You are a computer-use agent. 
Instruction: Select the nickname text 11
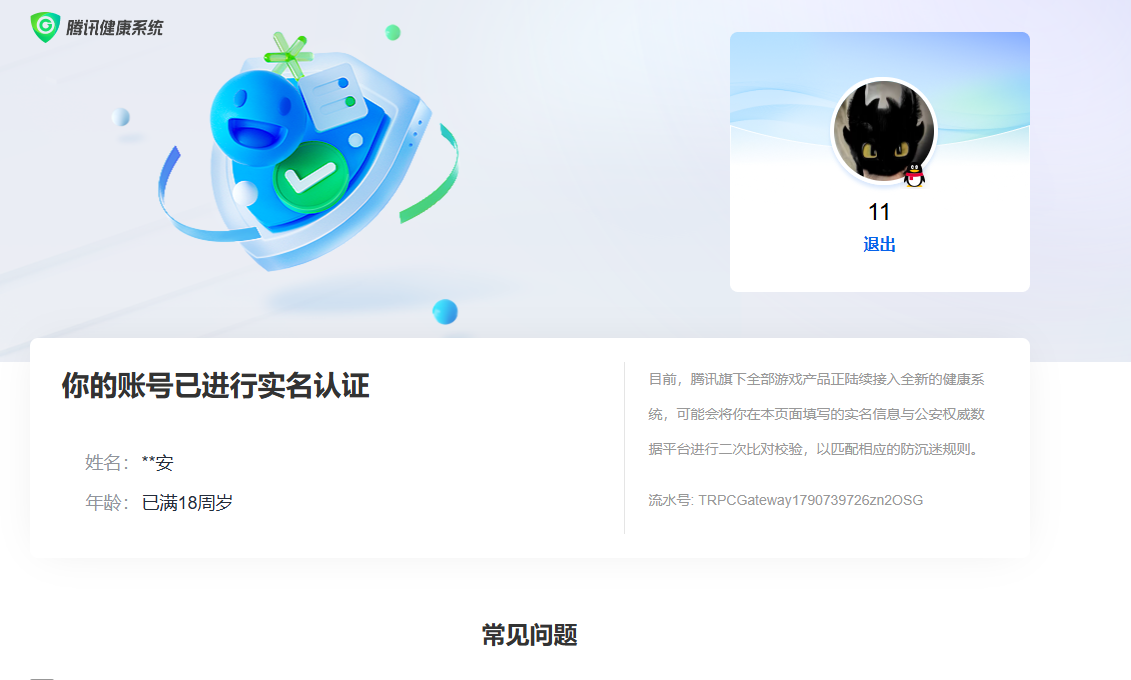tap(879, 212)
